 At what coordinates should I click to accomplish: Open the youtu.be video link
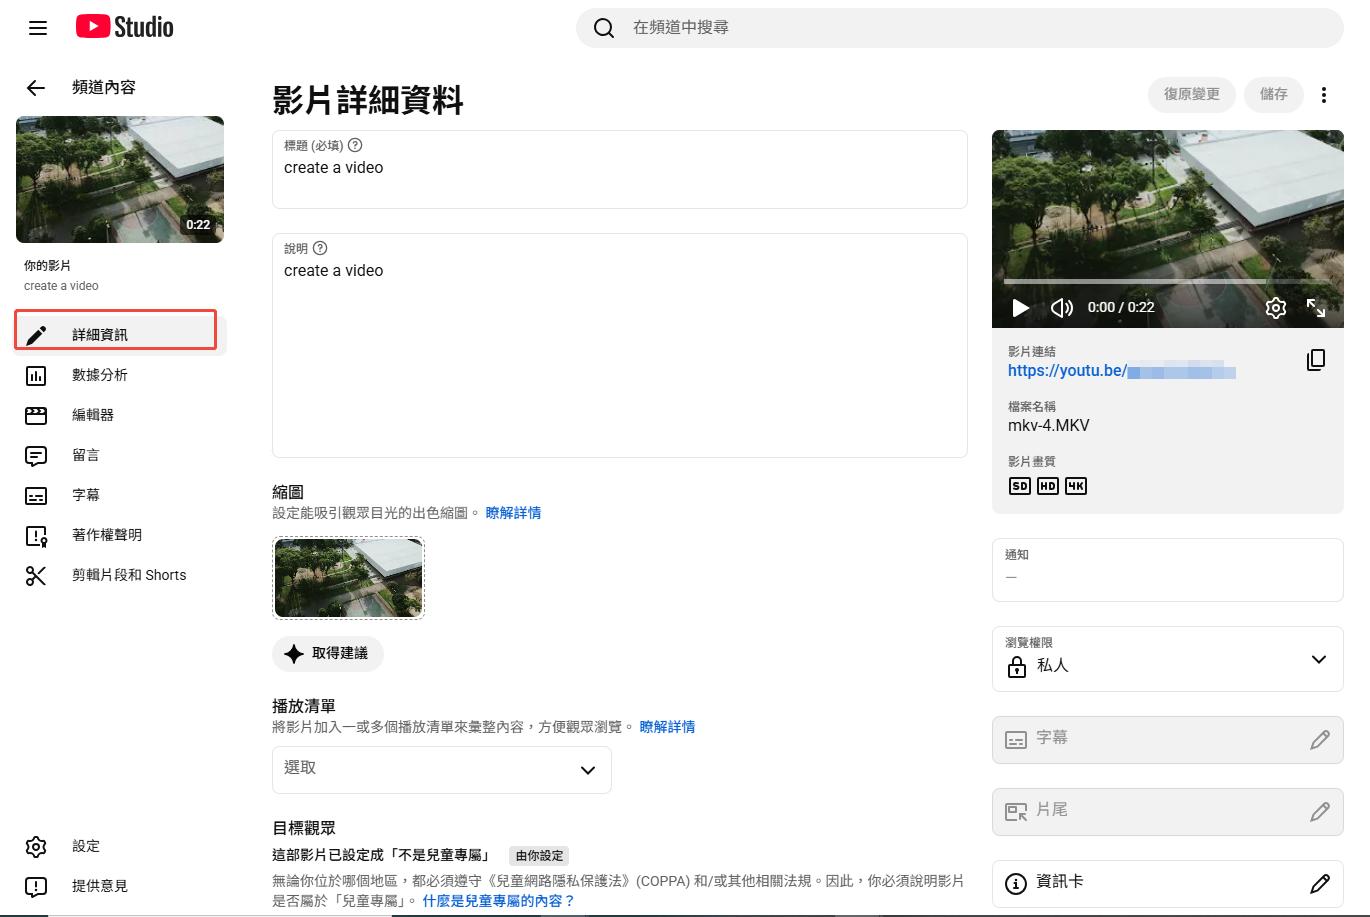[x=1122, y=371]
